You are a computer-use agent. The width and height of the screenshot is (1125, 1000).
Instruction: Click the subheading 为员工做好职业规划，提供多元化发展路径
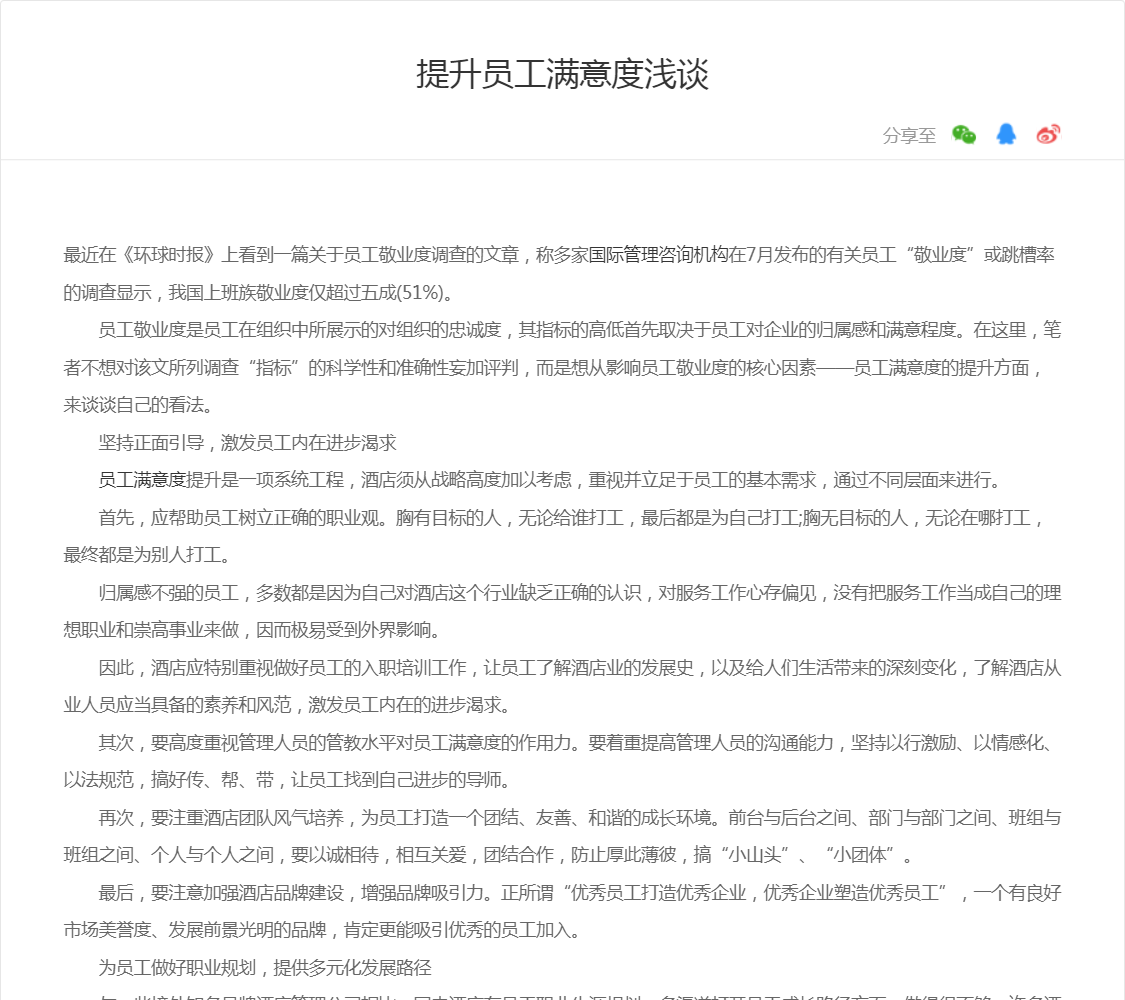coord(265,968)
